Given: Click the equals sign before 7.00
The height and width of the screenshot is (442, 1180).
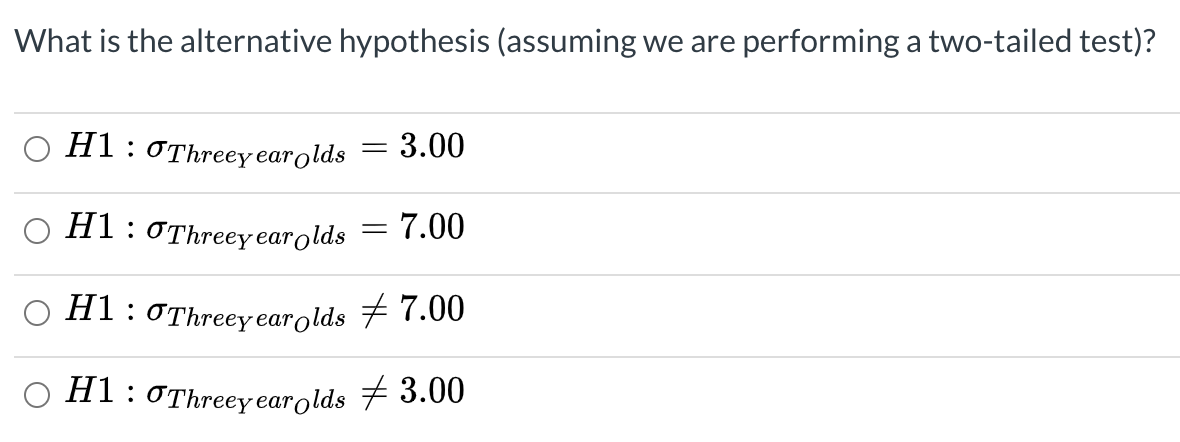Looking at the screenshot, I should coord(372,230).
